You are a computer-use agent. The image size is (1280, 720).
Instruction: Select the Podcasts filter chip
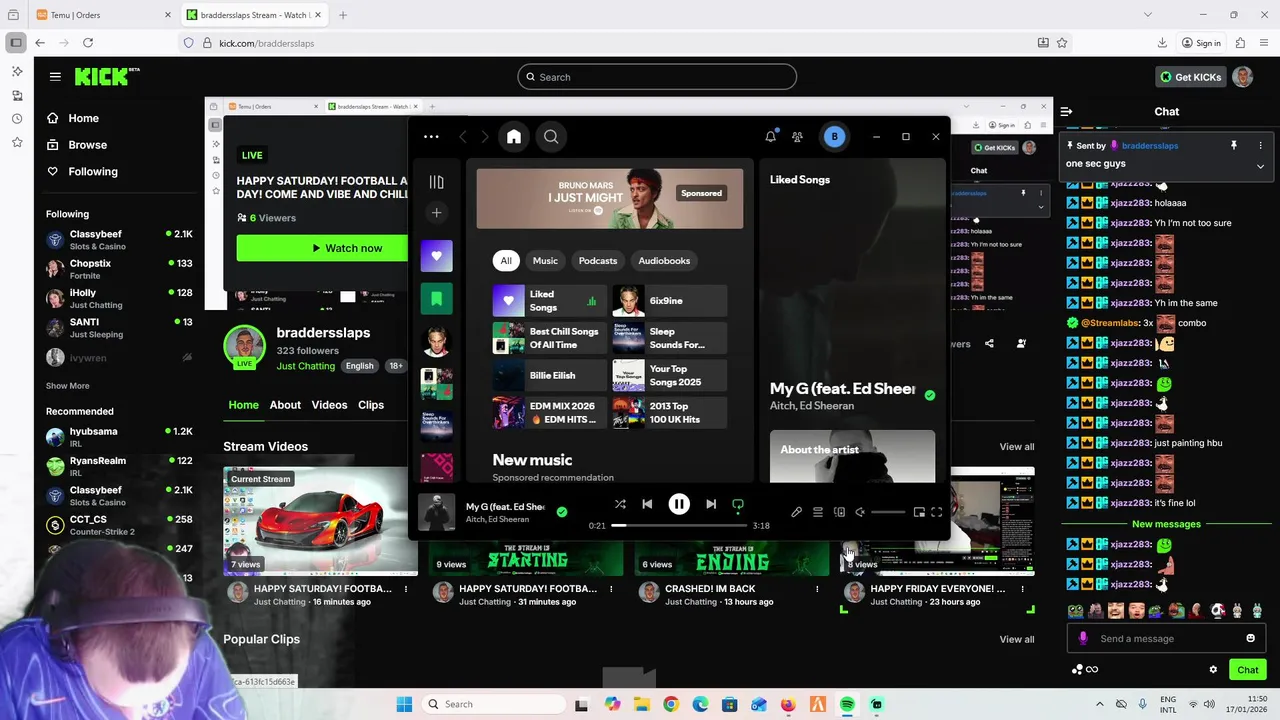click(x=598, y=261)
